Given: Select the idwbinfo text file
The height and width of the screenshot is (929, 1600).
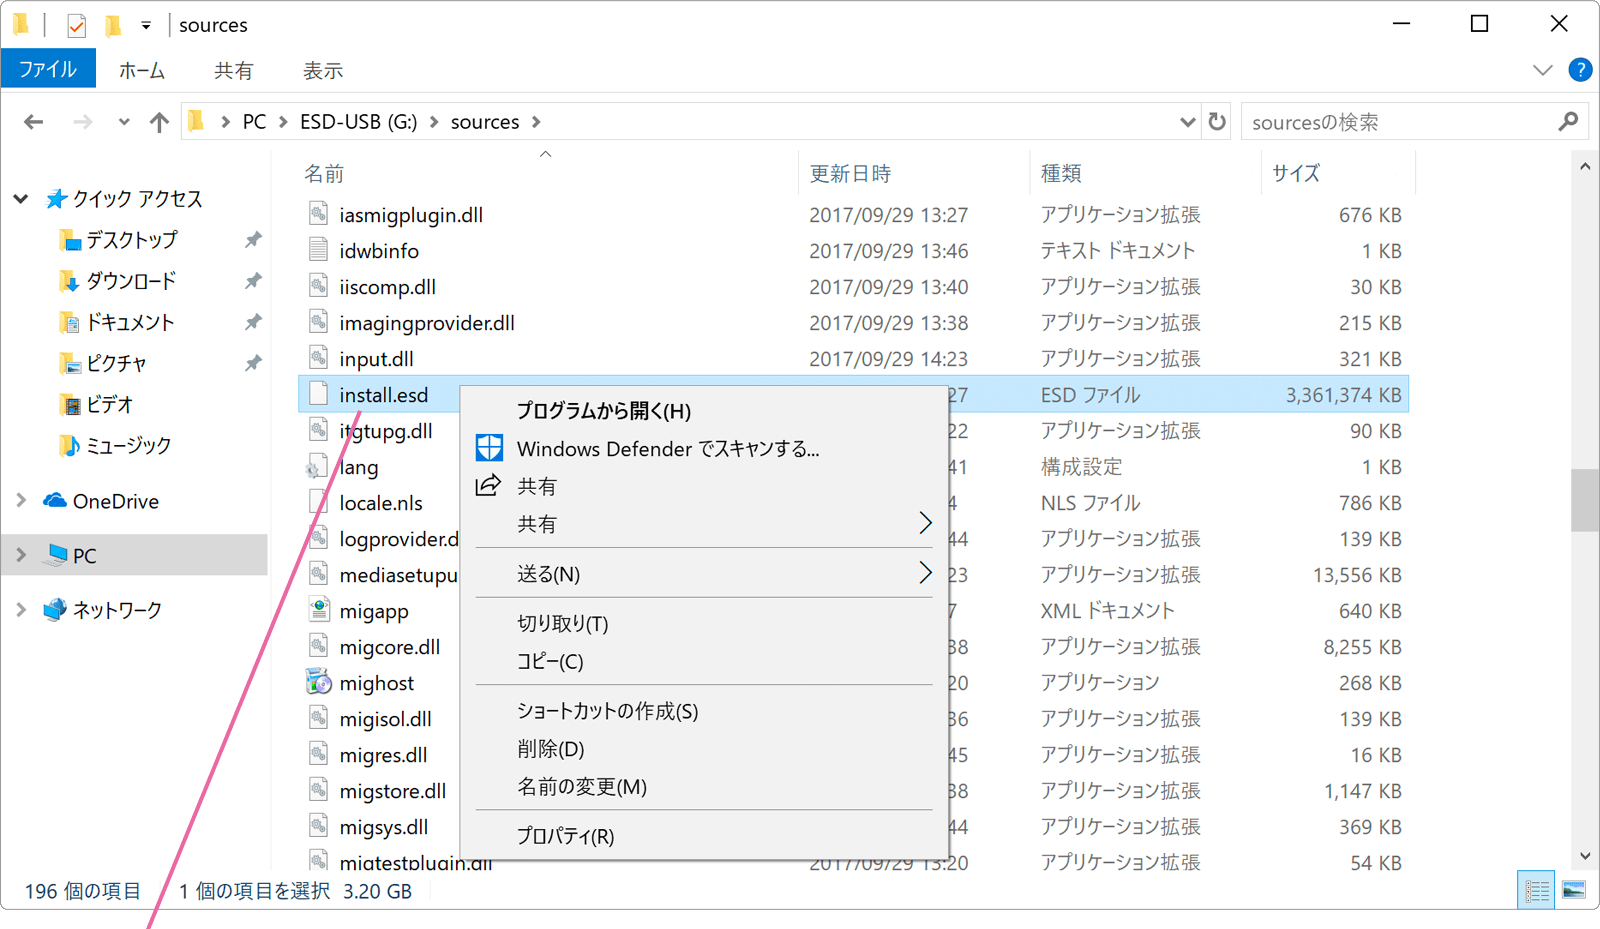Looking at the screenshot, I should (379, 251).
